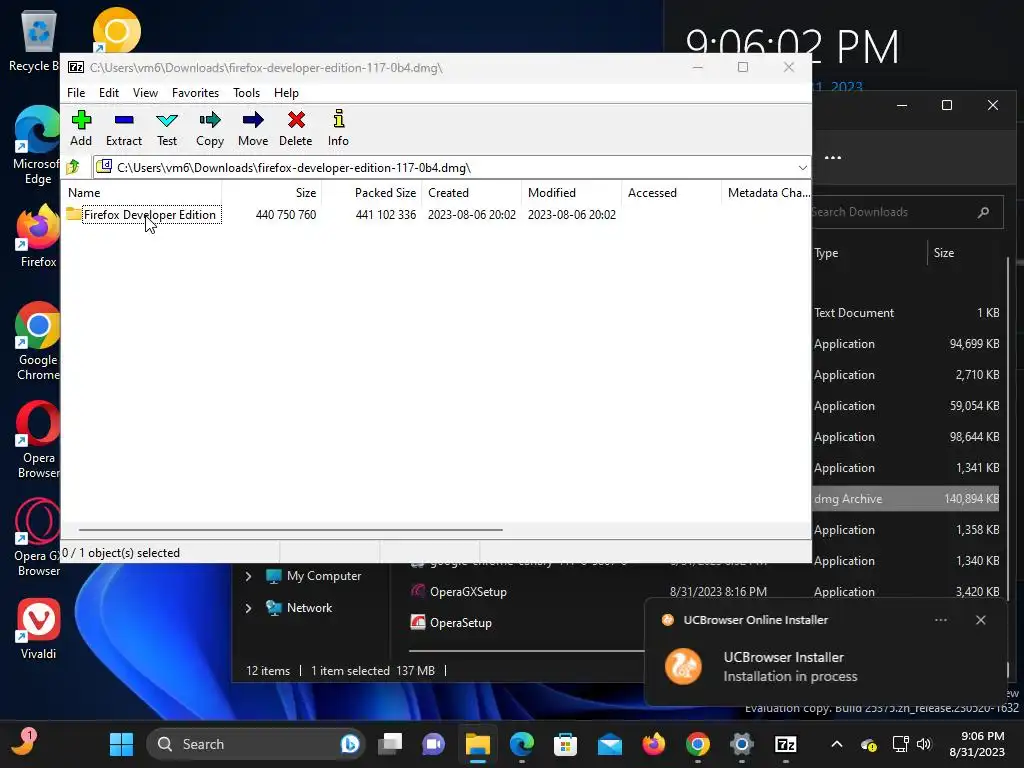Open the Firefox desktop shortcut
This screenshot has width=1024, height=768.
coord(38,236)
